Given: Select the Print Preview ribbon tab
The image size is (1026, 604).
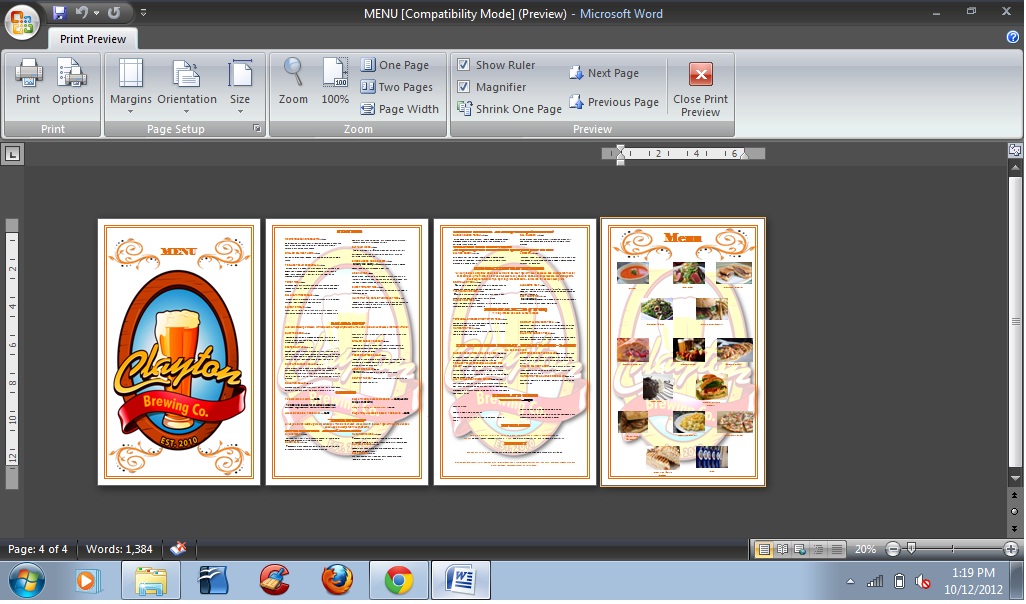Looking at the screenshot, I should (x=93, y=39).
